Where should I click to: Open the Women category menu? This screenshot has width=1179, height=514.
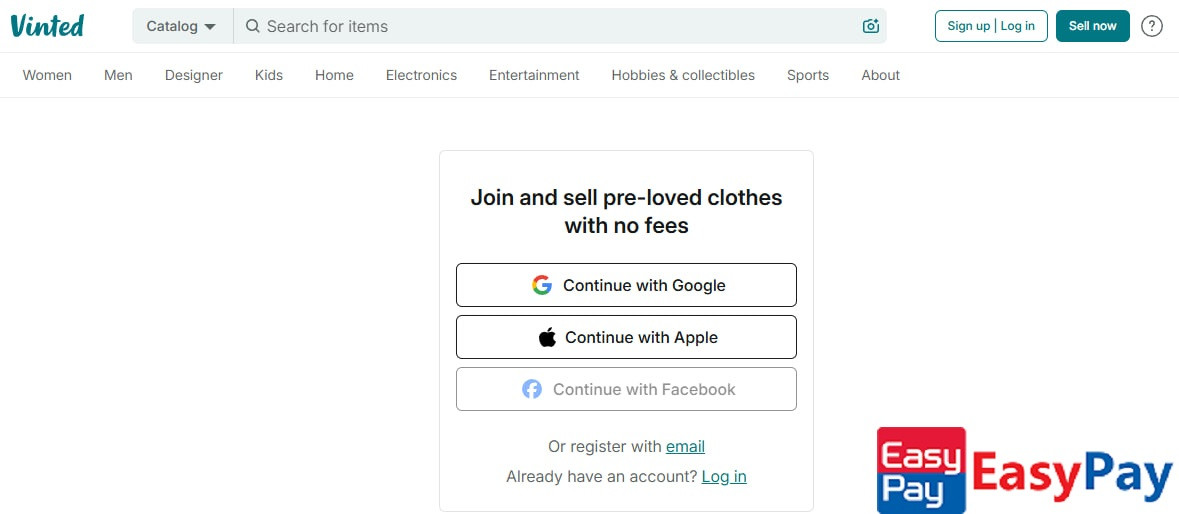[47, 75]
